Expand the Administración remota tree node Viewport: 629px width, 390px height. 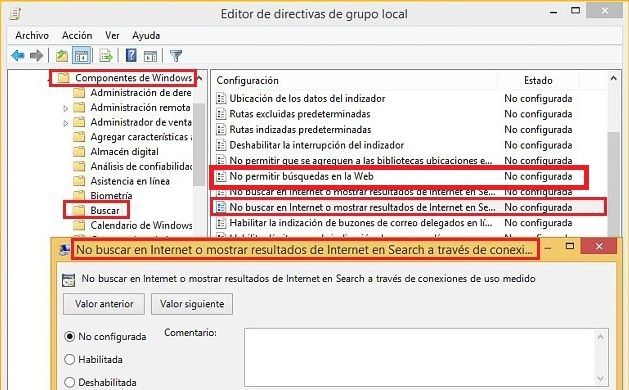coord(66,108)
